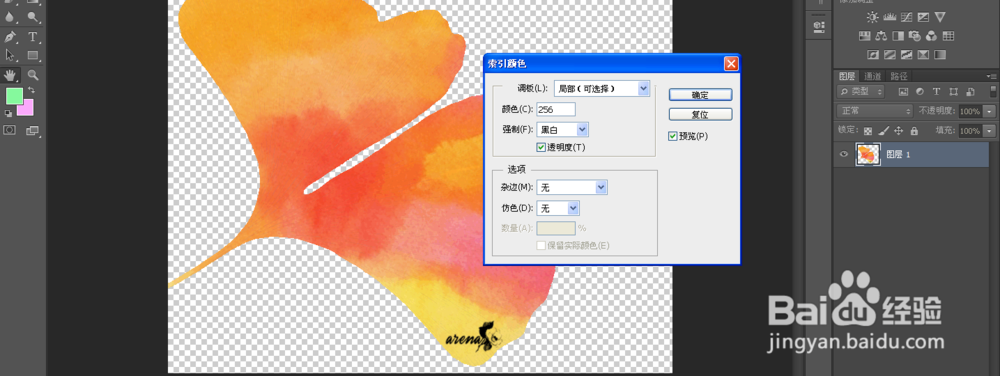Add a Color Balance adjustment

click(882, 36)
